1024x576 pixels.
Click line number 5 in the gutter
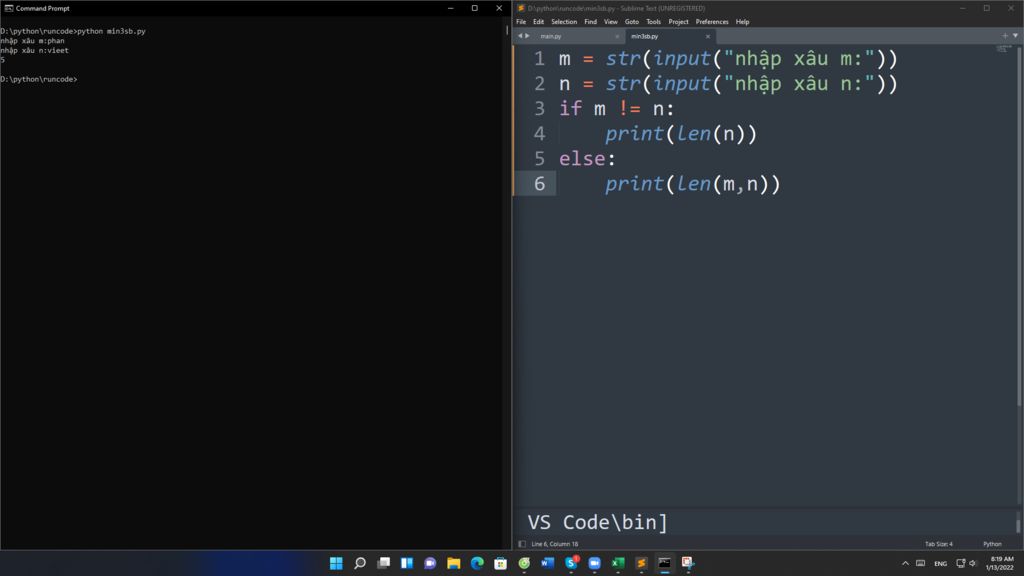[539, 159]
